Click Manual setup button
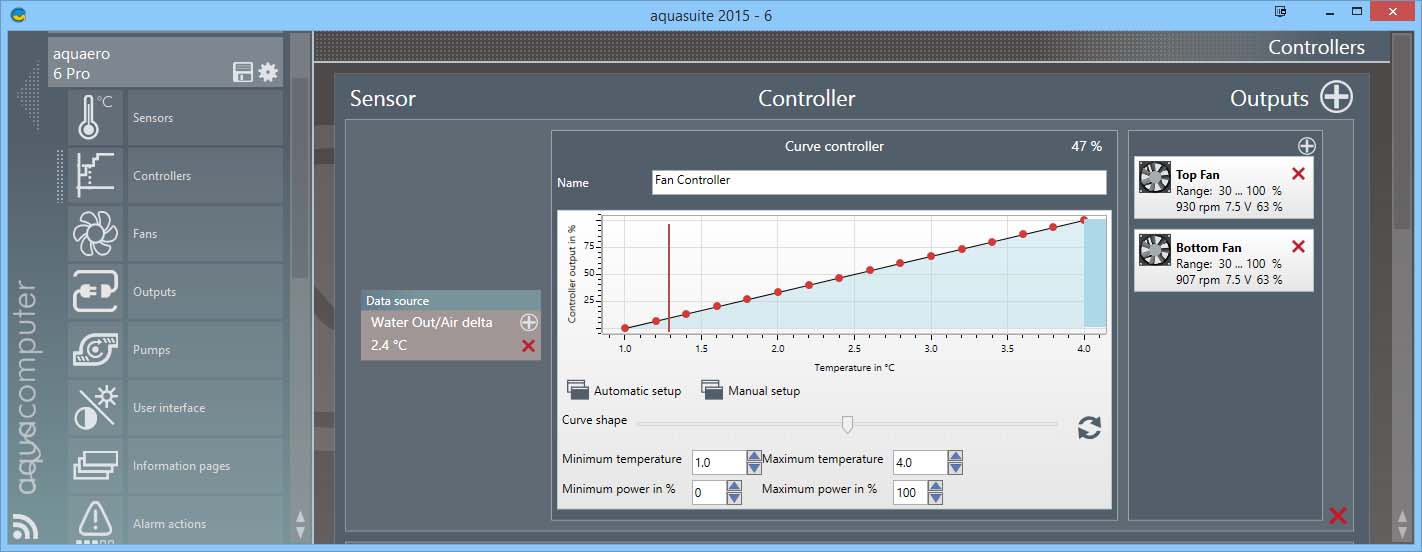1422x552 pixels. (x=751, y=390)
